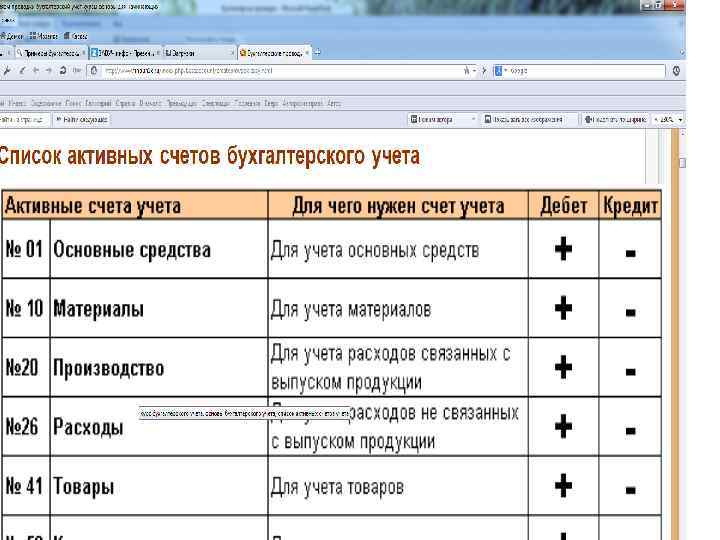Close the Загрузки tab

(231, 53)
